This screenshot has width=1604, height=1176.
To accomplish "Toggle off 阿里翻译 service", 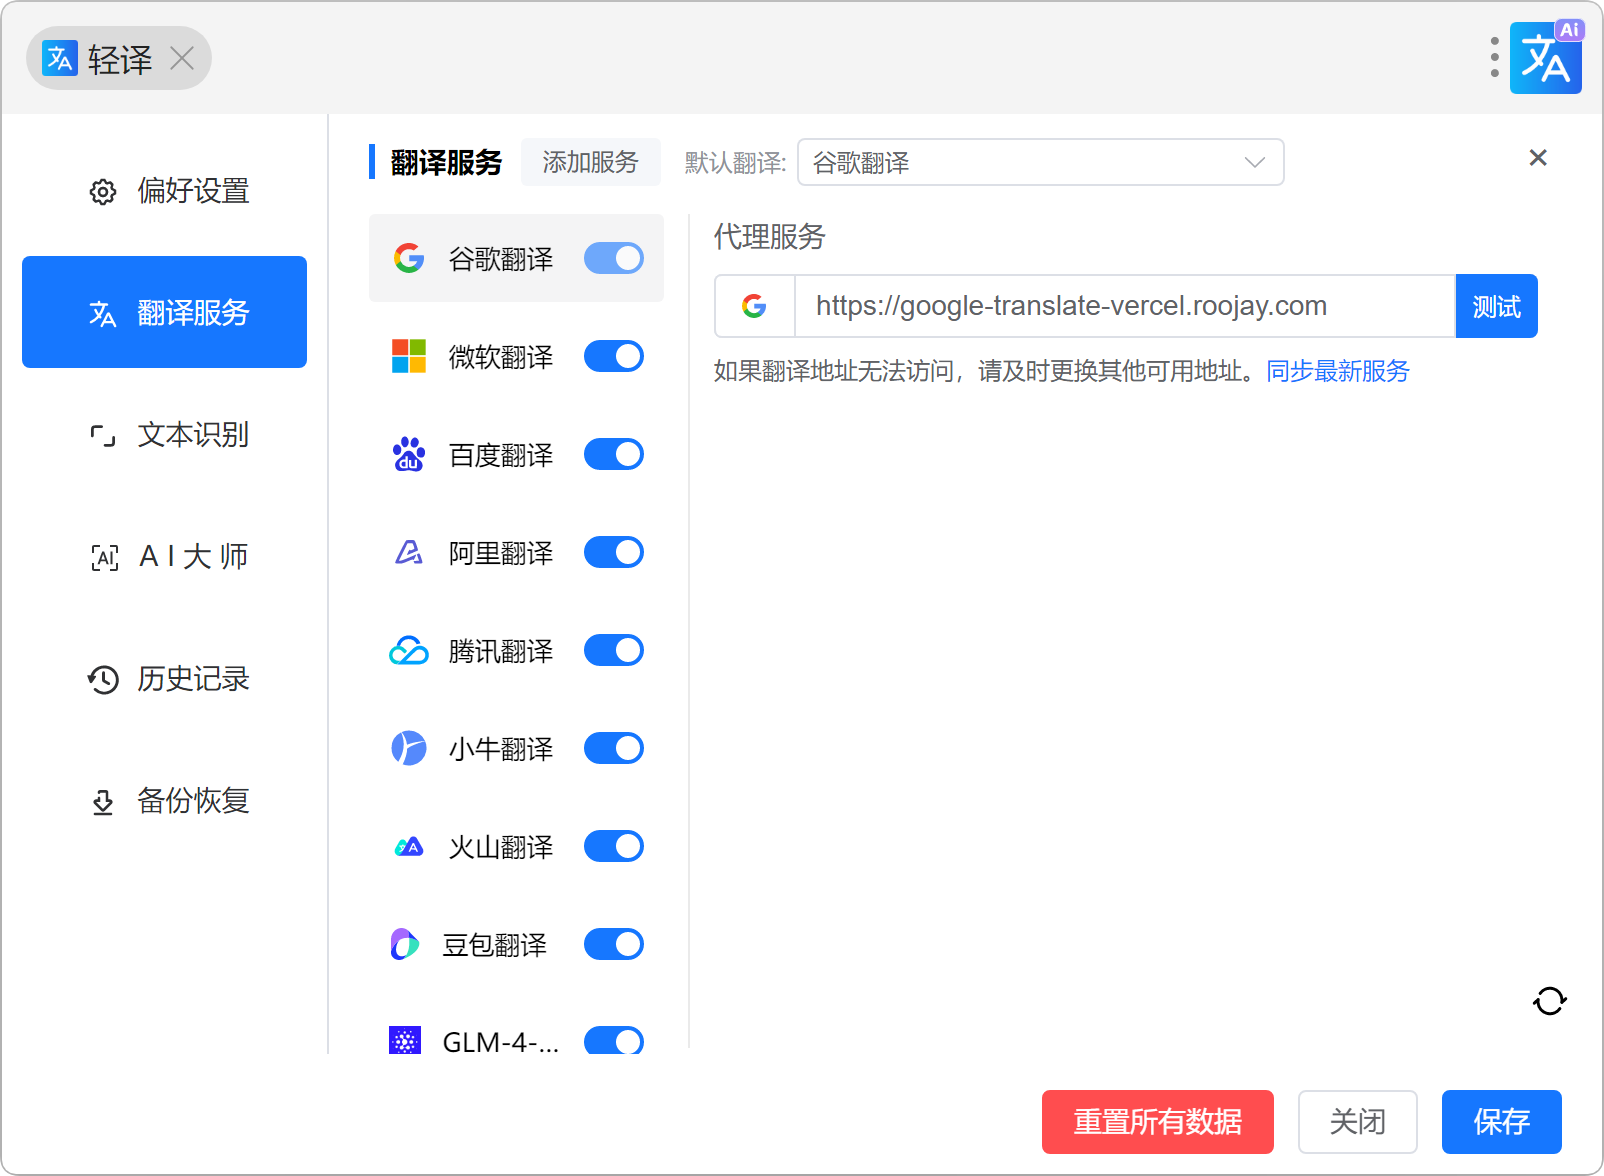I will 613,552.
